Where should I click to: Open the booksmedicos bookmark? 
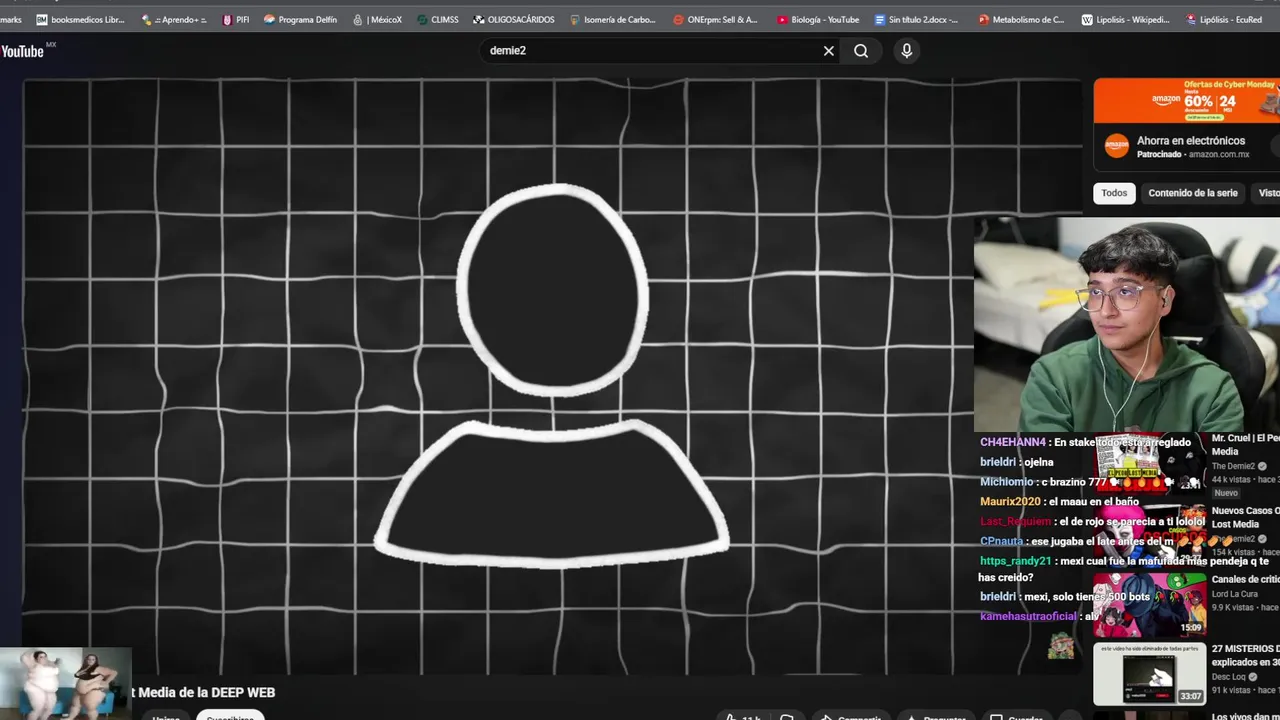point(80,19)
